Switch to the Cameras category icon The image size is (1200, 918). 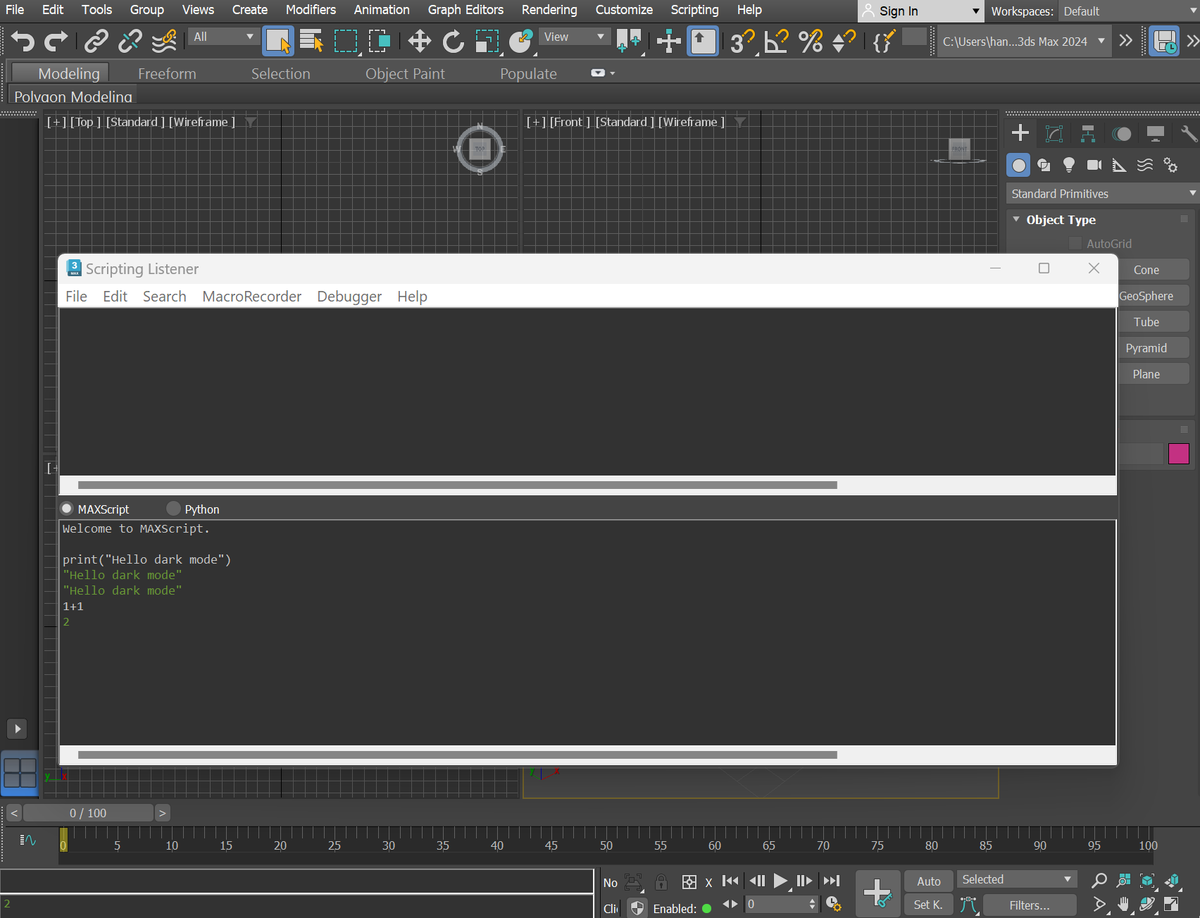(x=1094, y=165)
